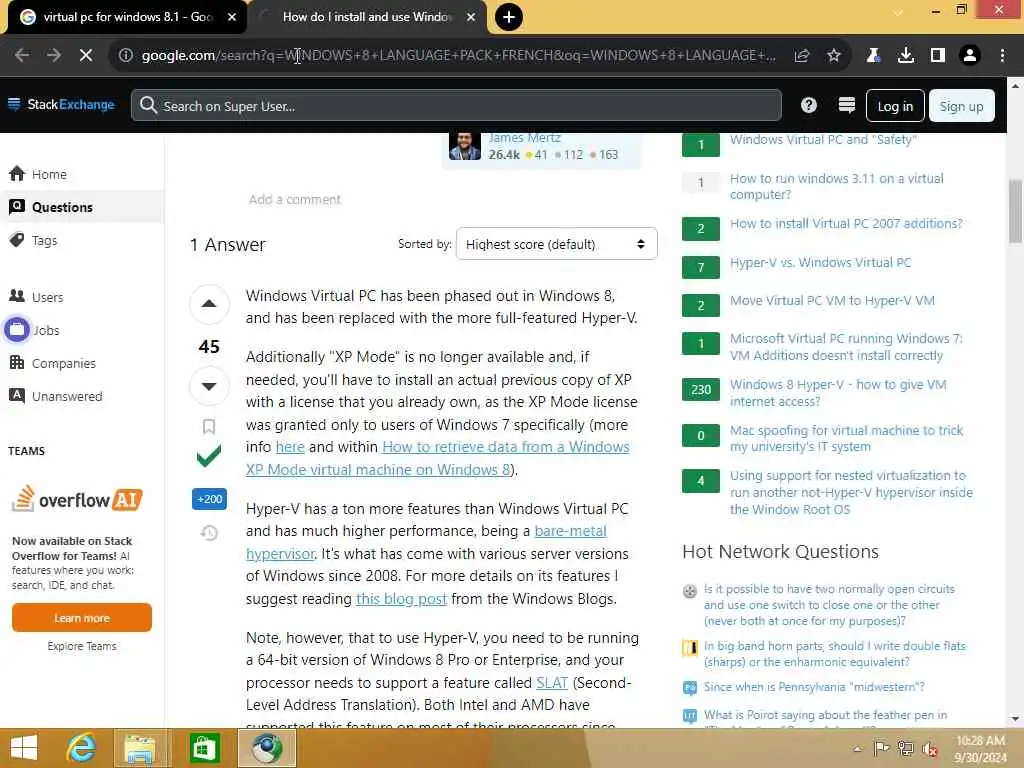Viewport: 1024px width, 768px height.
Task: Click the muted volume icon in system tray
Action: (929, 749)
